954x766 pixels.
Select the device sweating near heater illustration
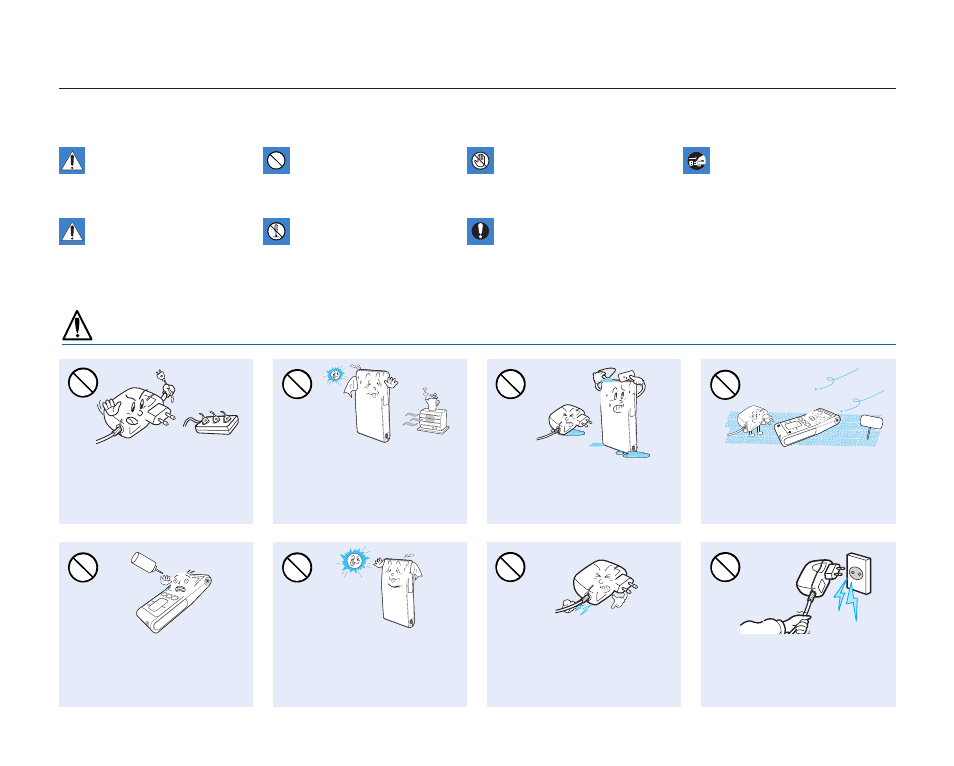pos(388,403)
